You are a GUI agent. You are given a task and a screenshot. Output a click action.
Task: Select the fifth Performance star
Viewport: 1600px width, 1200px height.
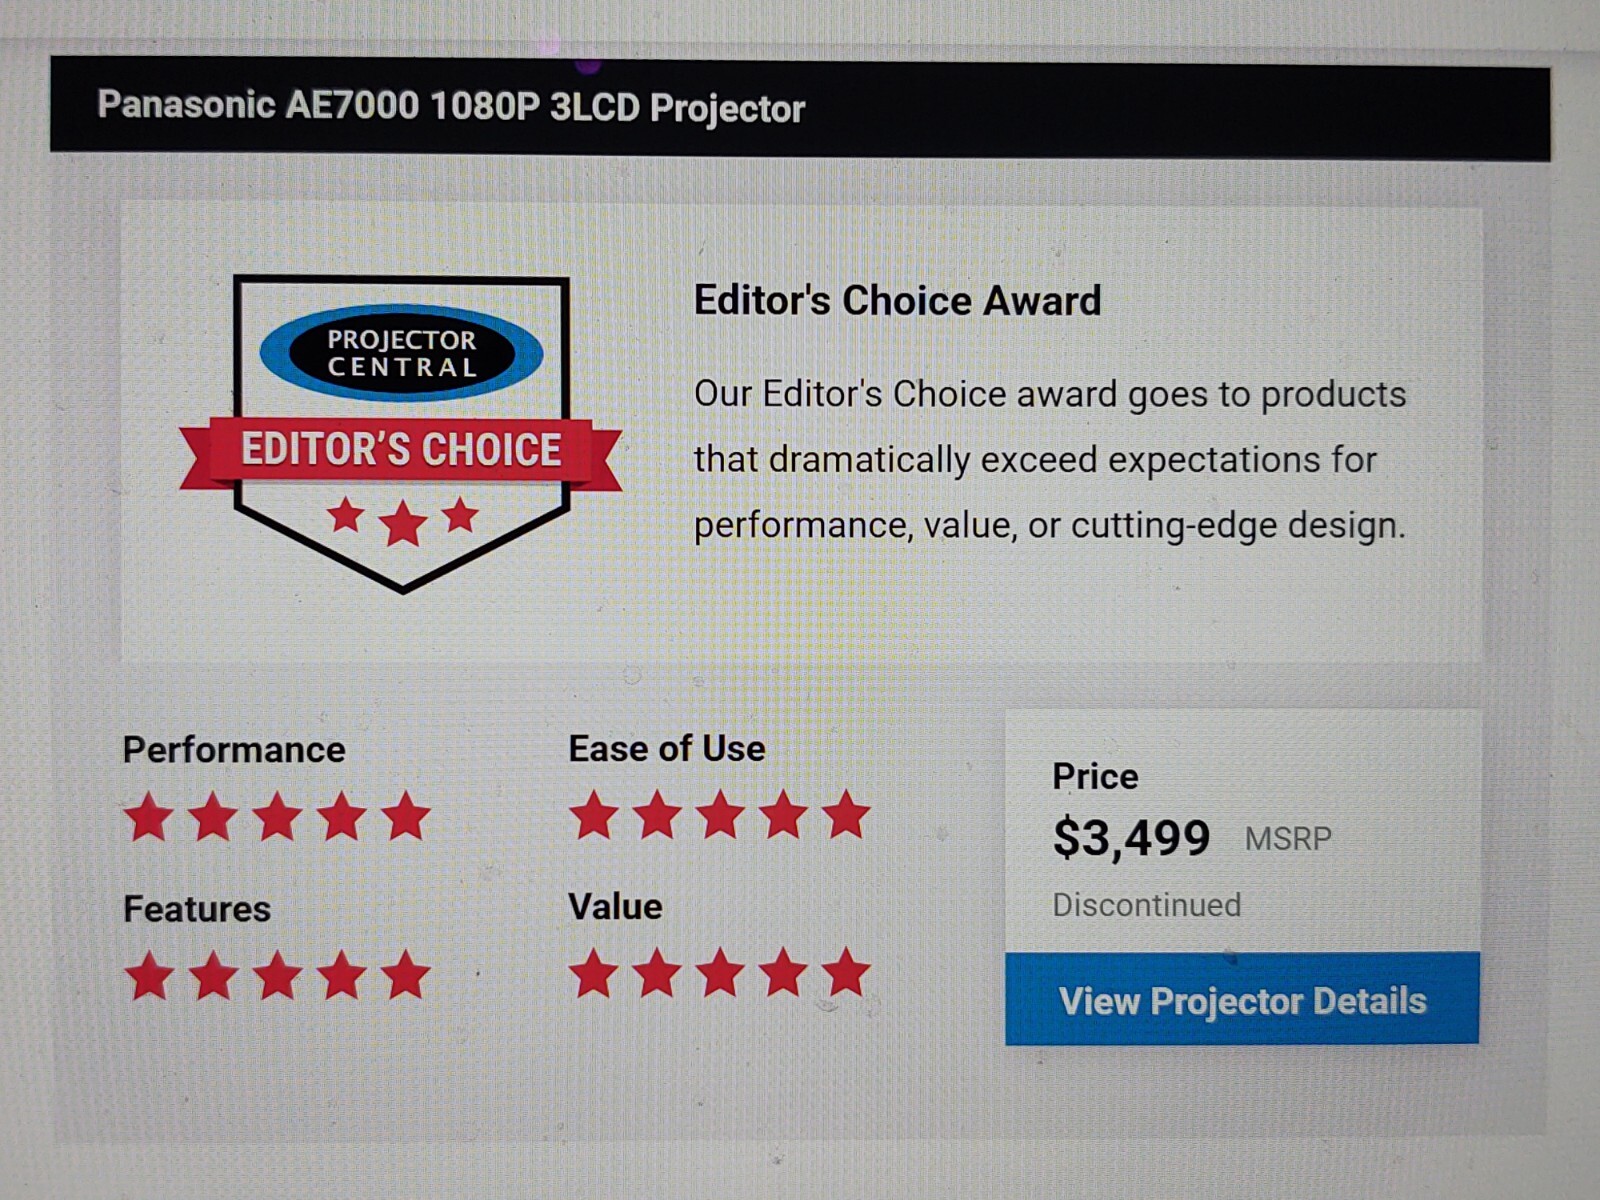pos(406,816)
